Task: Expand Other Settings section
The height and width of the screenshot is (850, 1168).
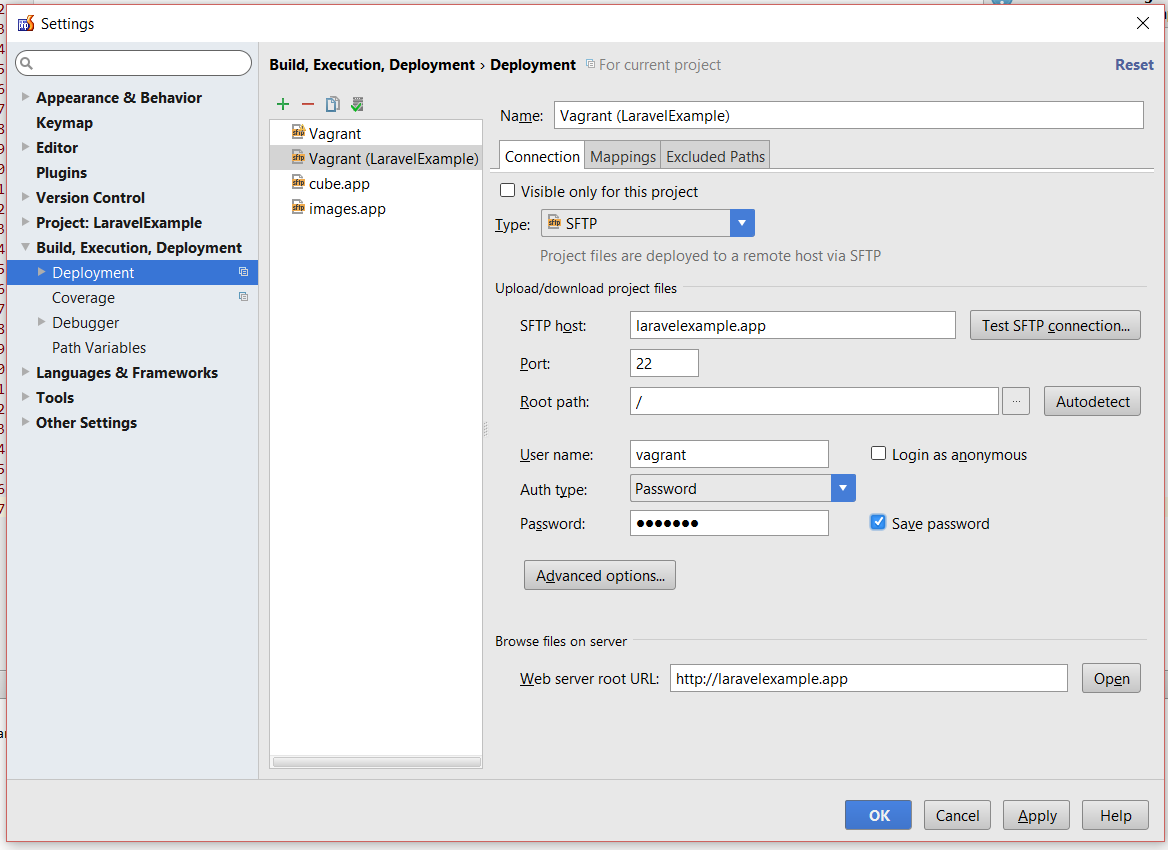Action: (x=25, y=422)
